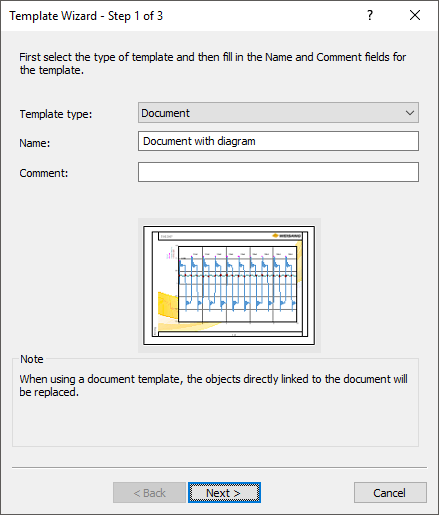Open the Template type combo box
The image size is (439, 515).
click(x=278, y=113)
